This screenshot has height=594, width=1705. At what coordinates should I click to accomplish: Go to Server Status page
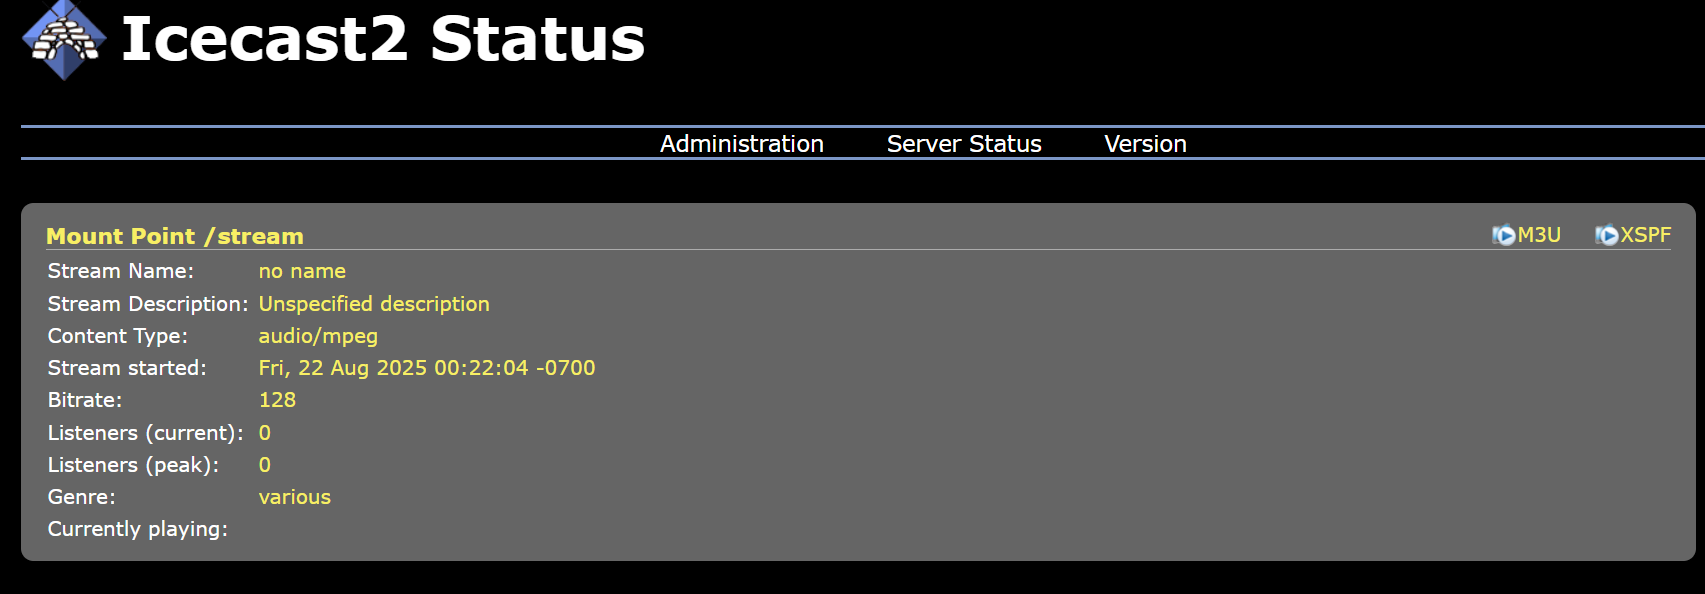click(x=964, y=144)
